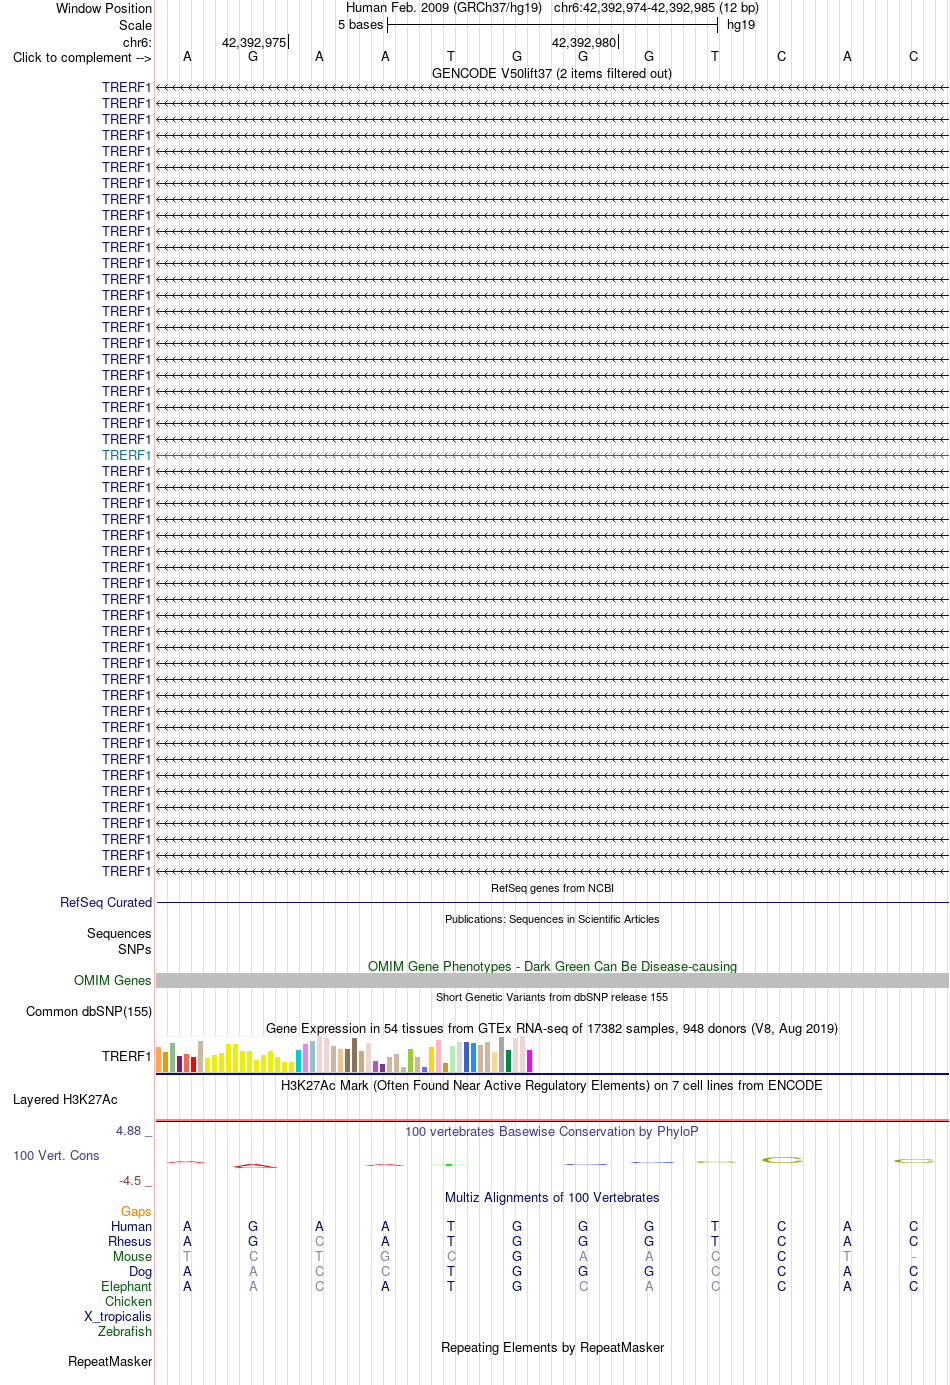Open the GENCODE V50lift37 track title
Viewport: 950px width, 1385px height.
pyautogui.click(x=552, y=73)
